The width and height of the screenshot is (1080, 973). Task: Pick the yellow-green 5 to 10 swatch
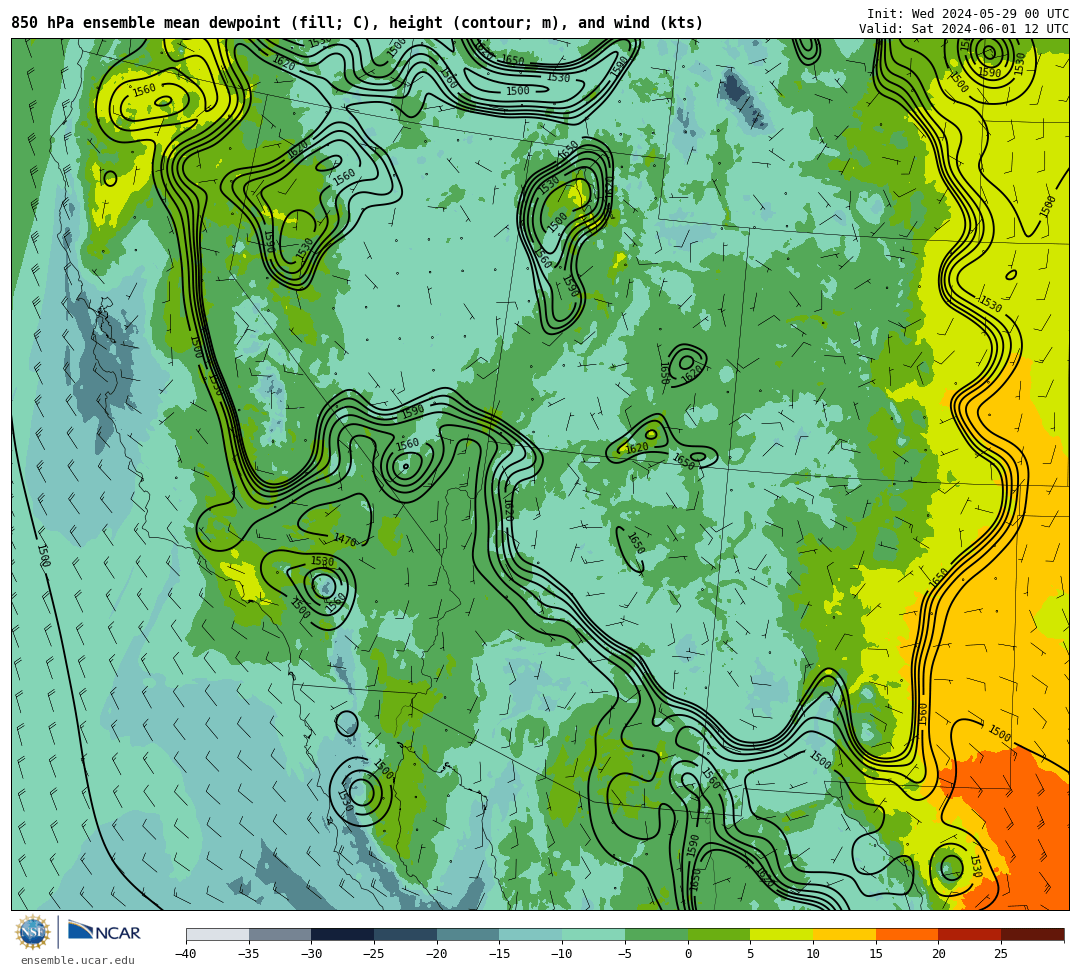[x=781, y=934]
